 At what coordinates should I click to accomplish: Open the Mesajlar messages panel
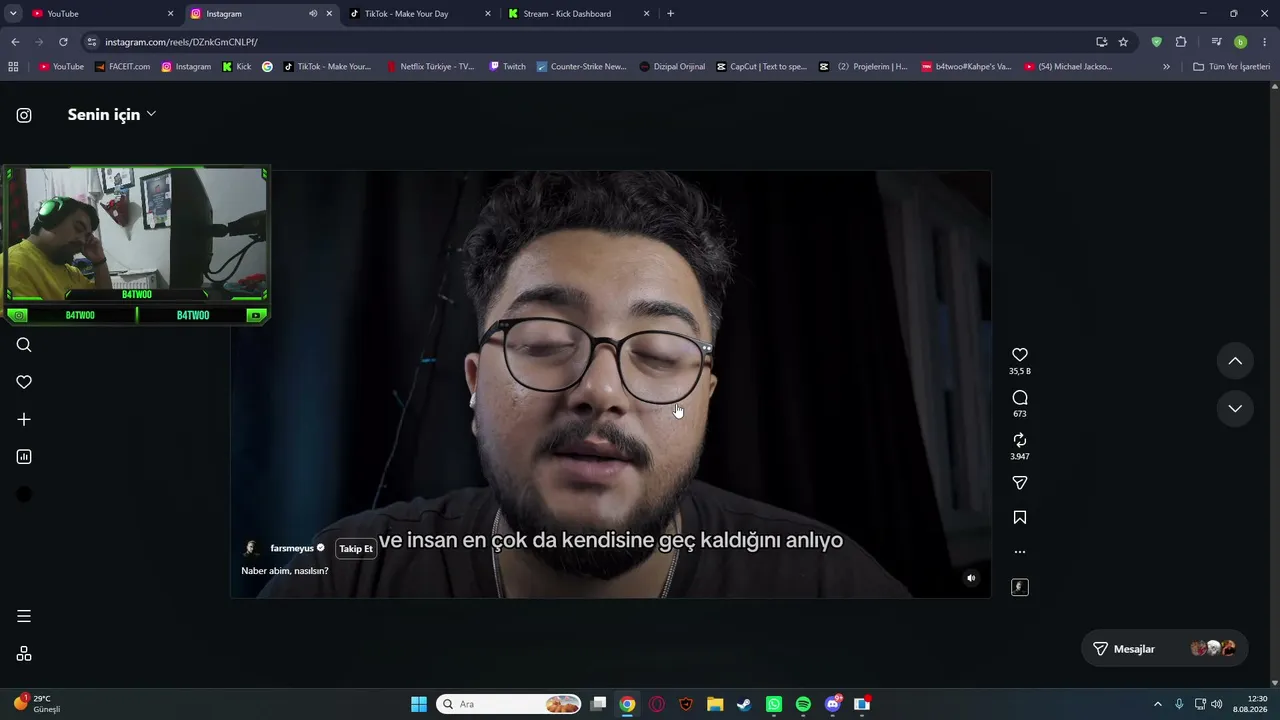(1165, 649)
